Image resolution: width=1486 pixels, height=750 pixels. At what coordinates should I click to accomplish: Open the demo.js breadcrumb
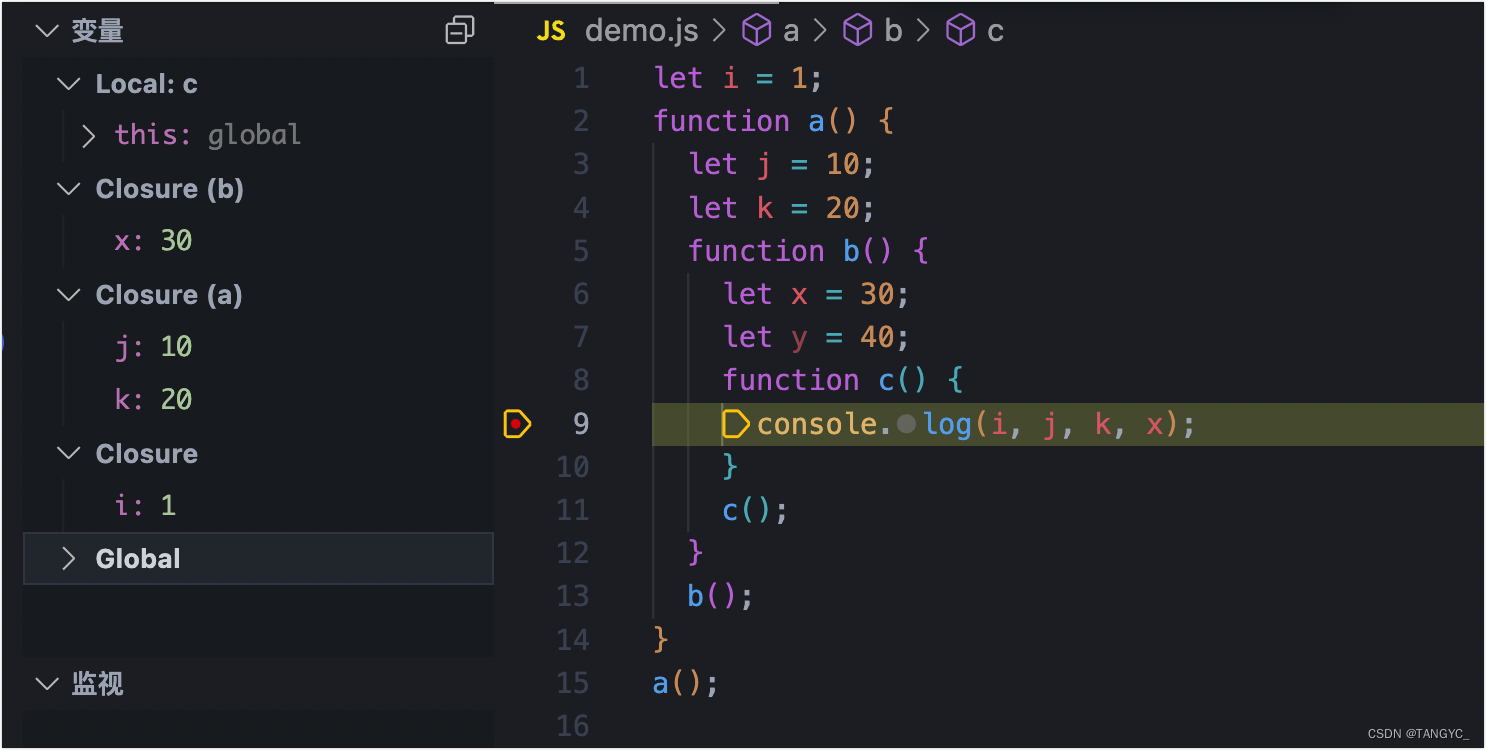coord(641,31)
